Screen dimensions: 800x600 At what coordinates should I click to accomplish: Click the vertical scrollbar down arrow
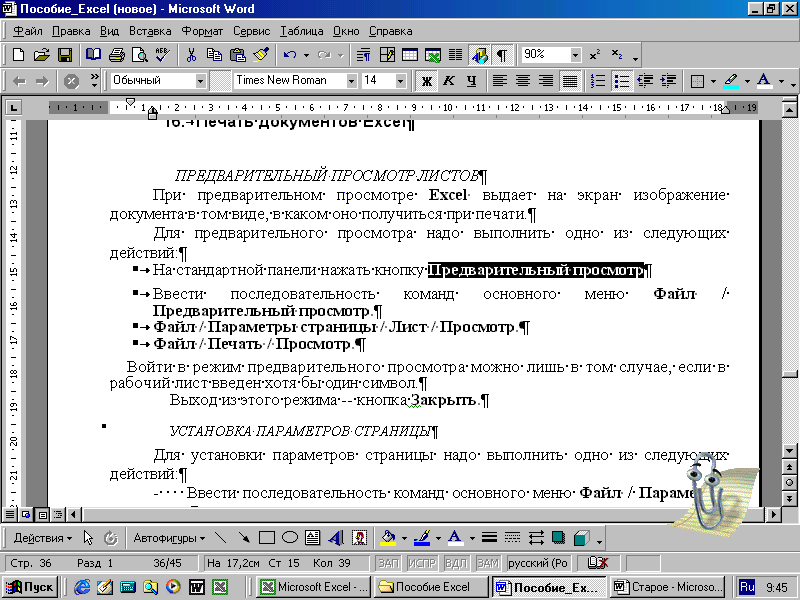[x=789, y=451]
